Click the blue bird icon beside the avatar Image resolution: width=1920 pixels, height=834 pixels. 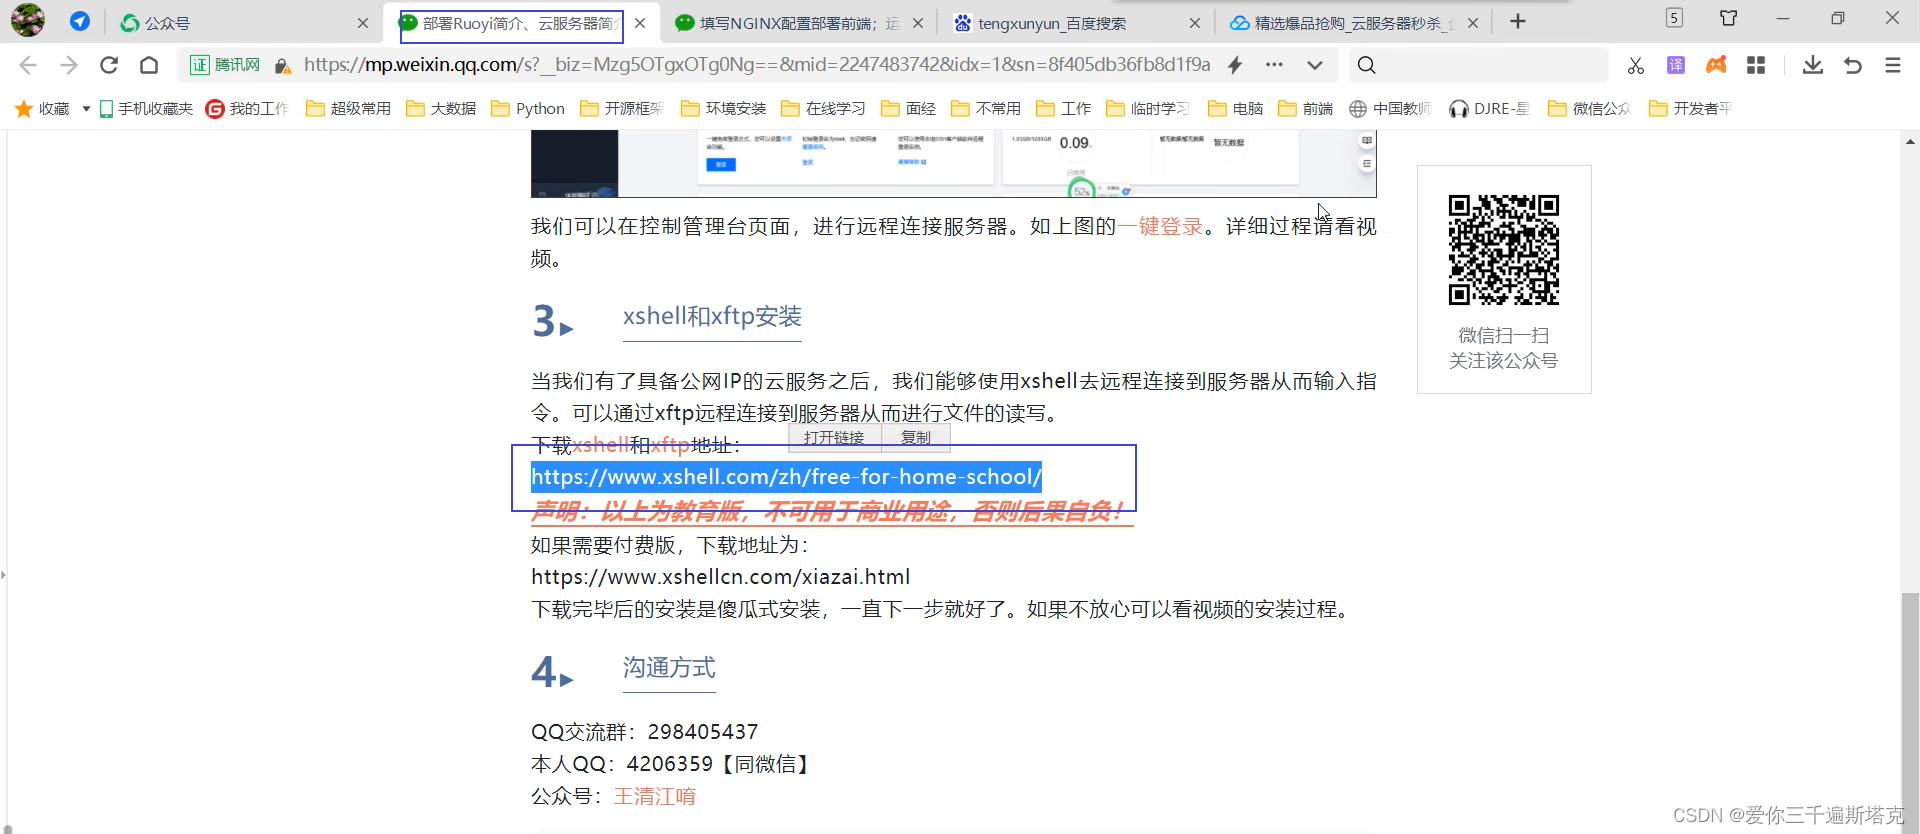pyautogui.click(x=80, y=21)
